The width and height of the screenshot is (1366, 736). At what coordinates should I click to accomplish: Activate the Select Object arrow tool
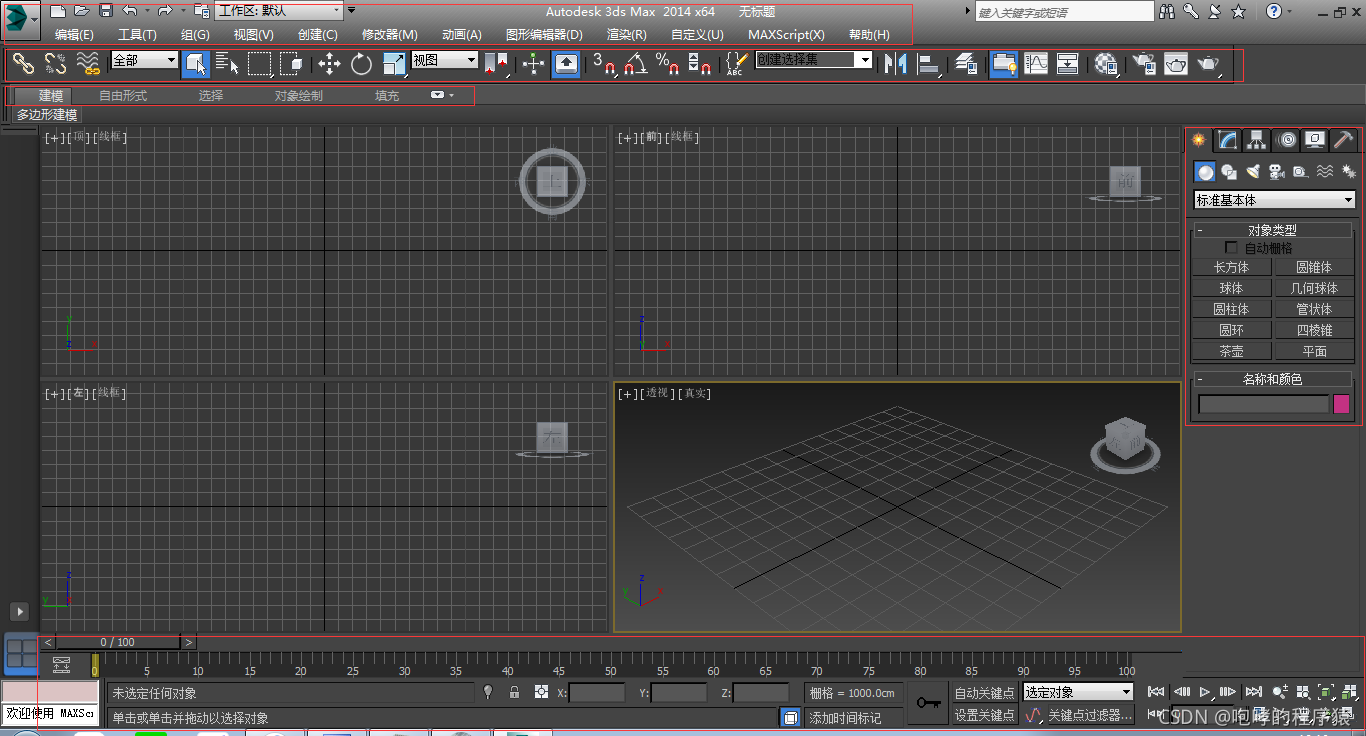click(x=196, y=64)
